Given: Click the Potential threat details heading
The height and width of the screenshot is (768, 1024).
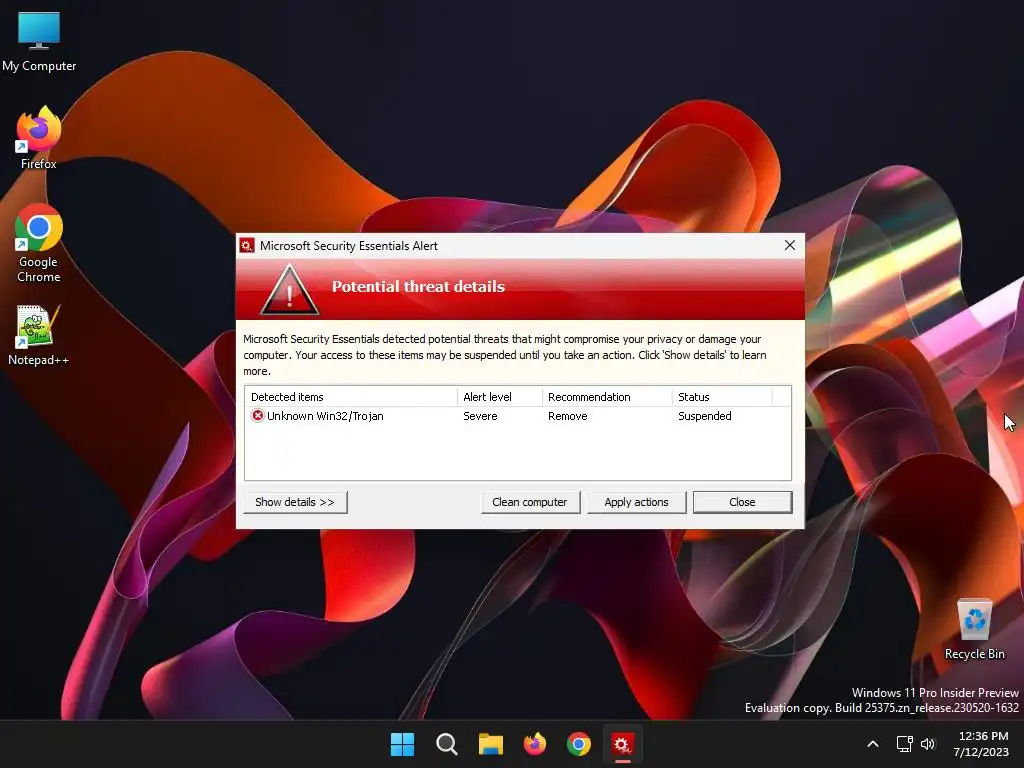Looking at the screenshot, I should click(418, 286).
